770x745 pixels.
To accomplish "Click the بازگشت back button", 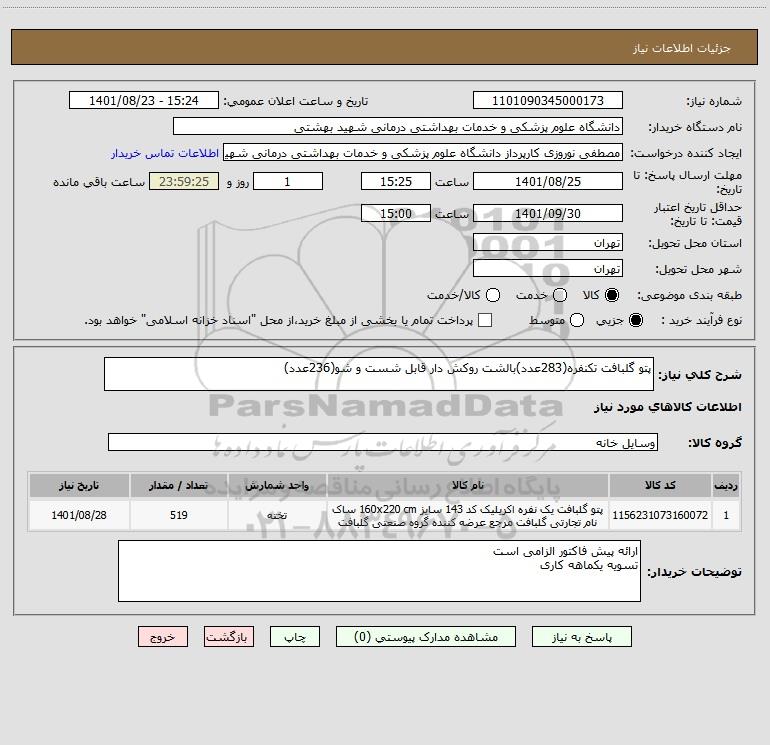I will [229, 637].
